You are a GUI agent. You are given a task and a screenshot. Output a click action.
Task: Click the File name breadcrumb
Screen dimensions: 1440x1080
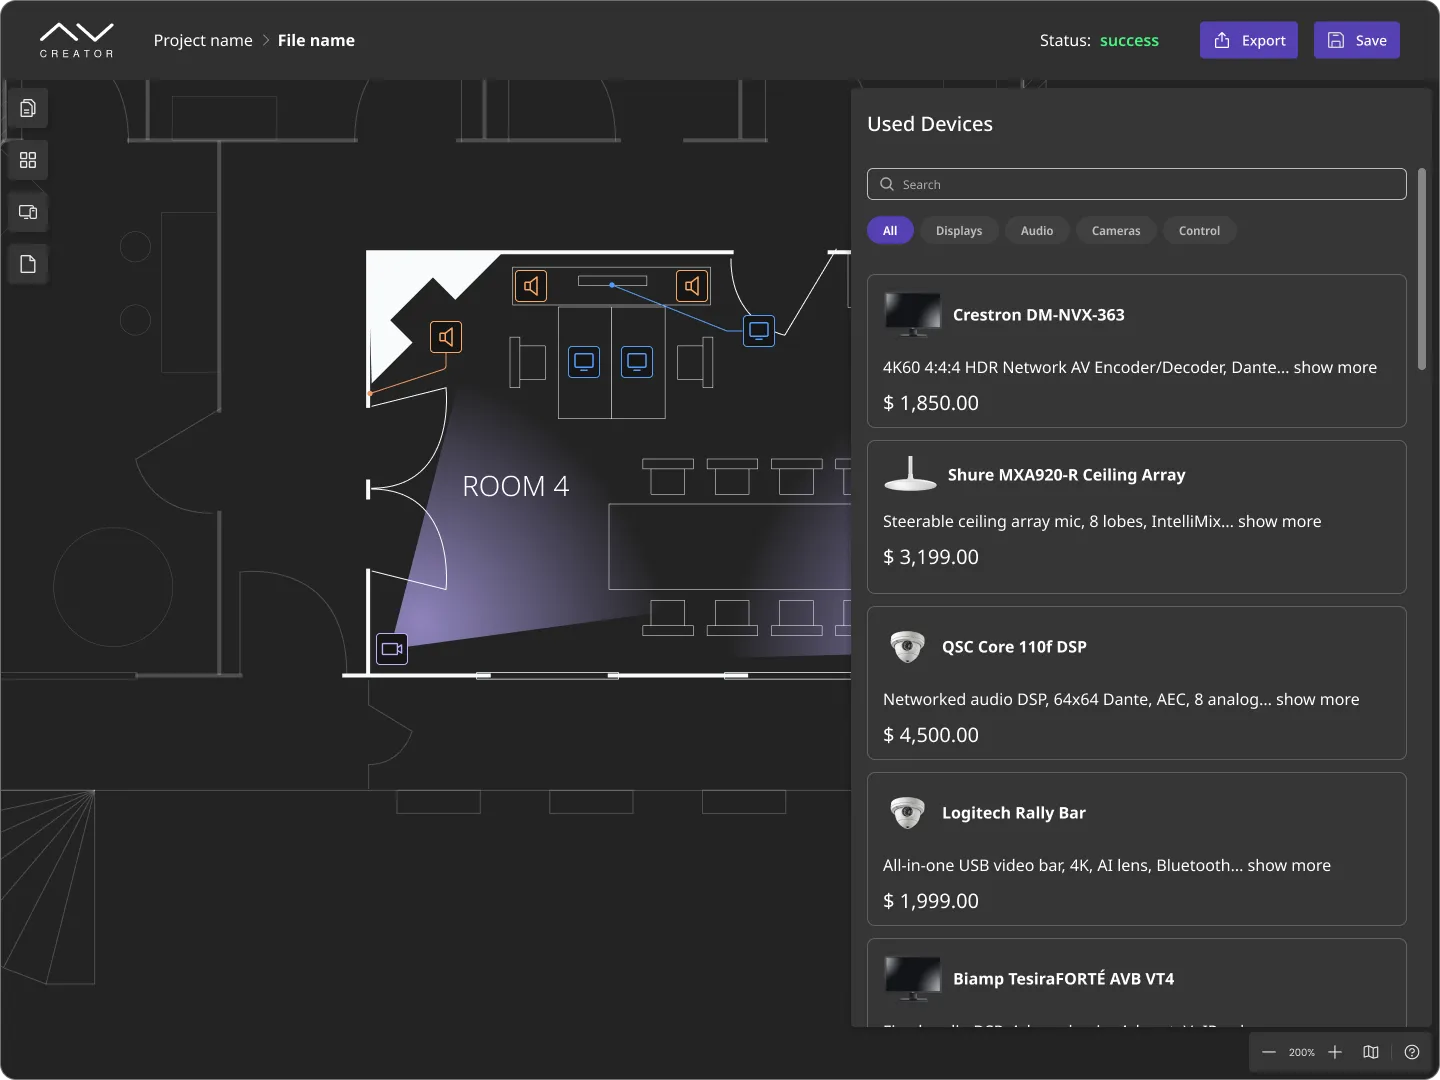316,40
